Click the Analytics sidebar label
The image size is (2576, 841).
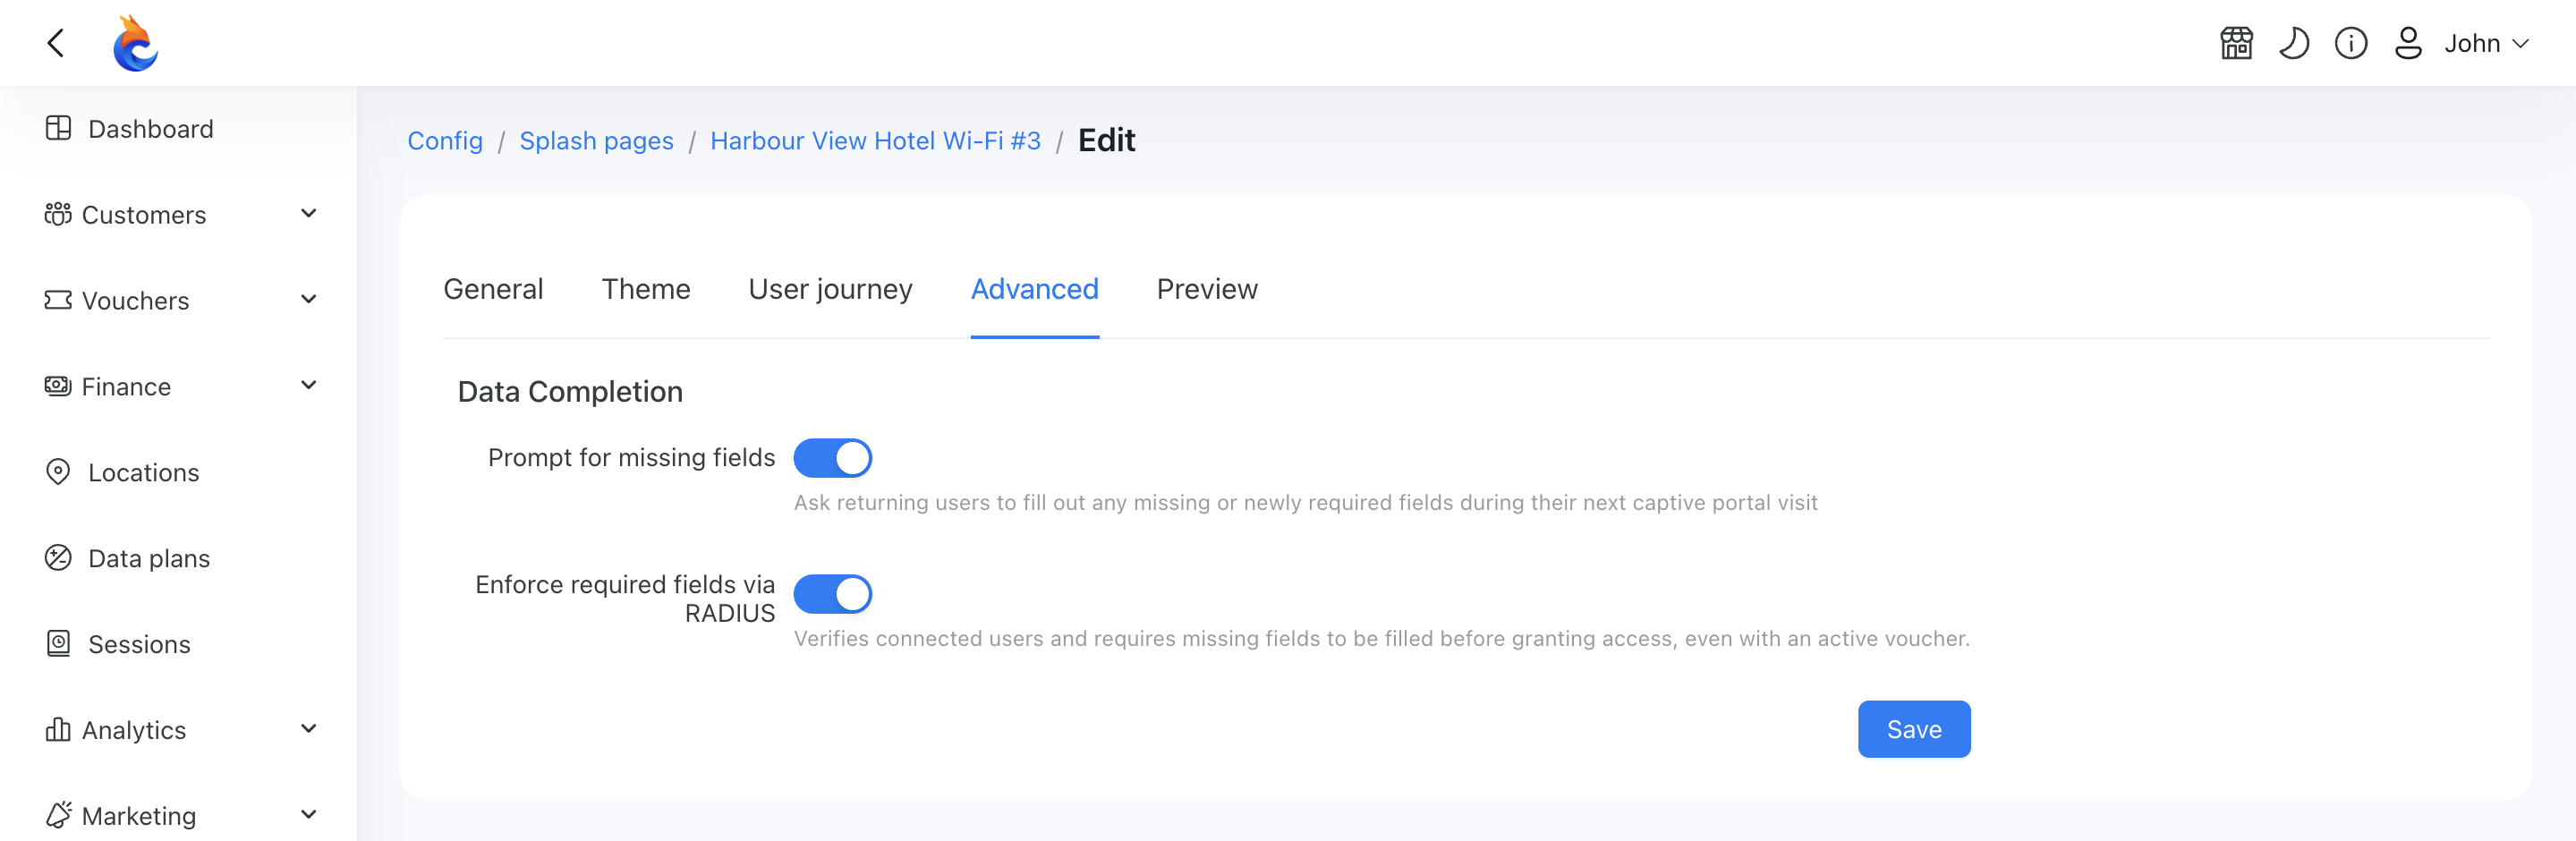tap(134, 730)
